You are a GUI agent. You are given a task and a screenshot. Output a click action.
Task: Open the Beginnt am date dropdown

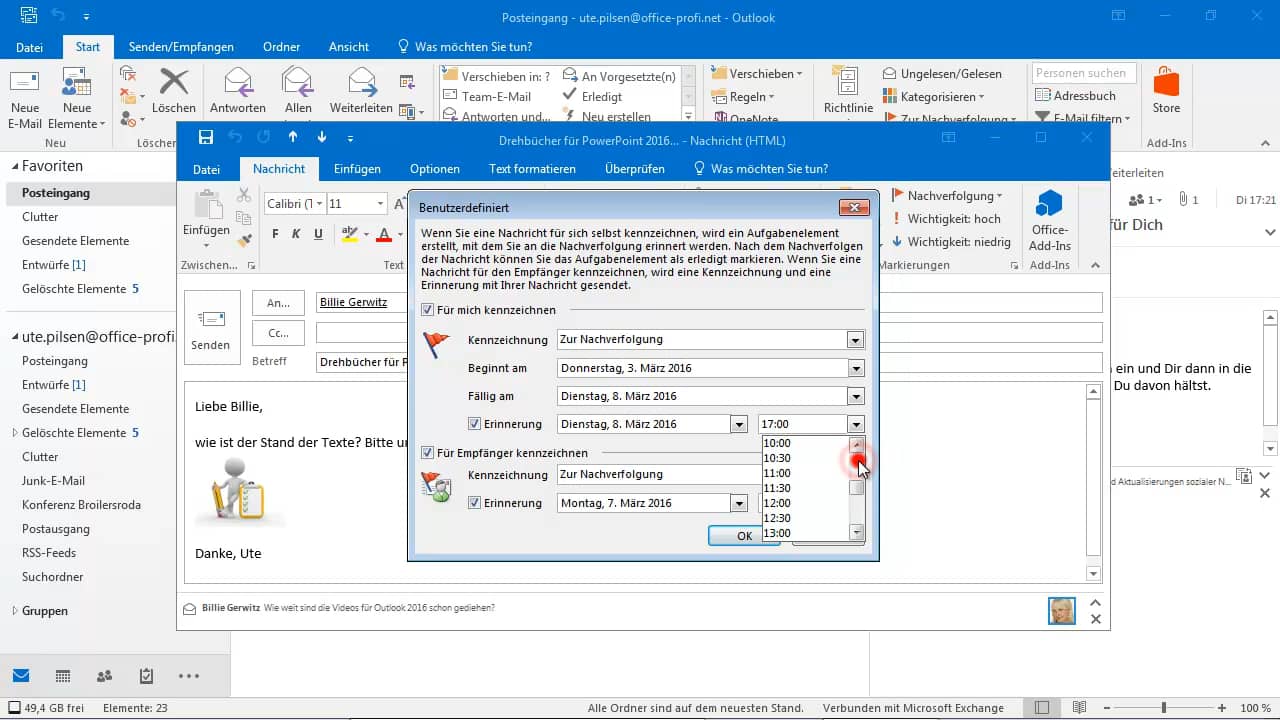(x=855, y=368)
